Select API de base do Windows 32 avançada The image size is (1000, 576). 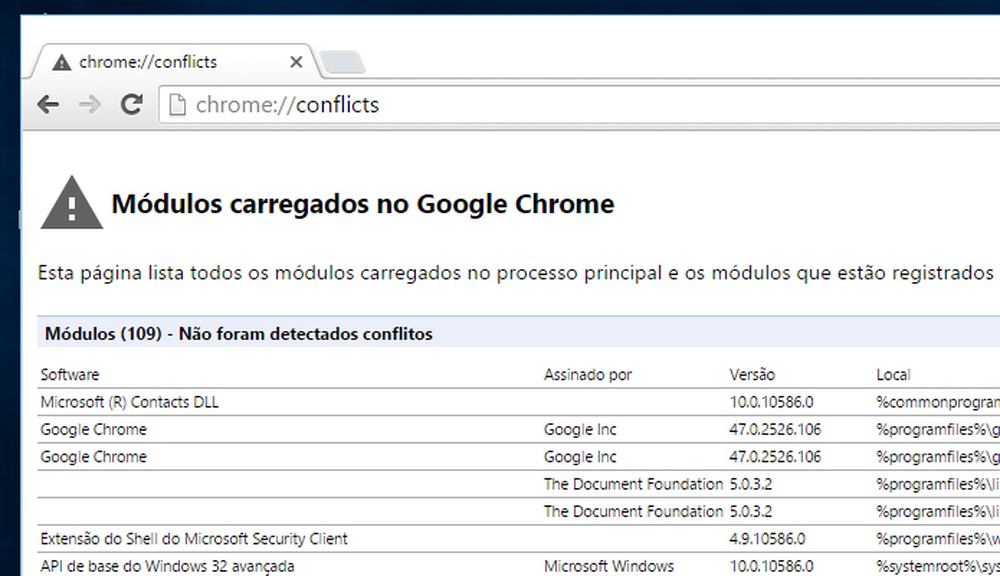pos(167,566)
